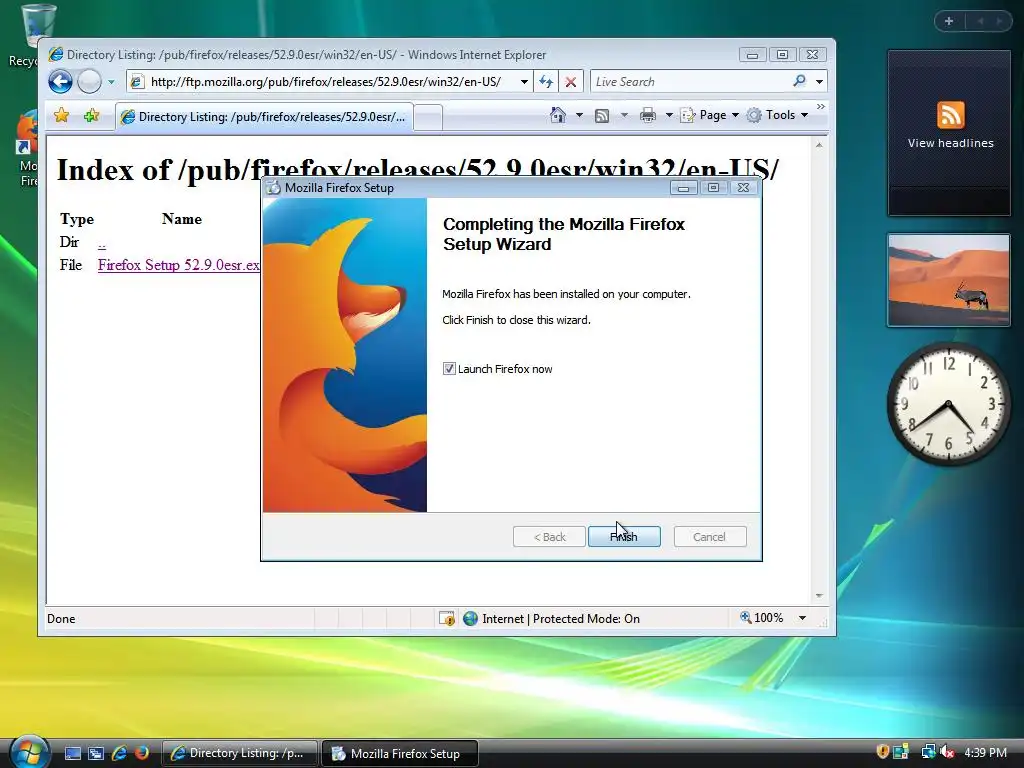Click the address bar URL field

[x=327, y=82]
